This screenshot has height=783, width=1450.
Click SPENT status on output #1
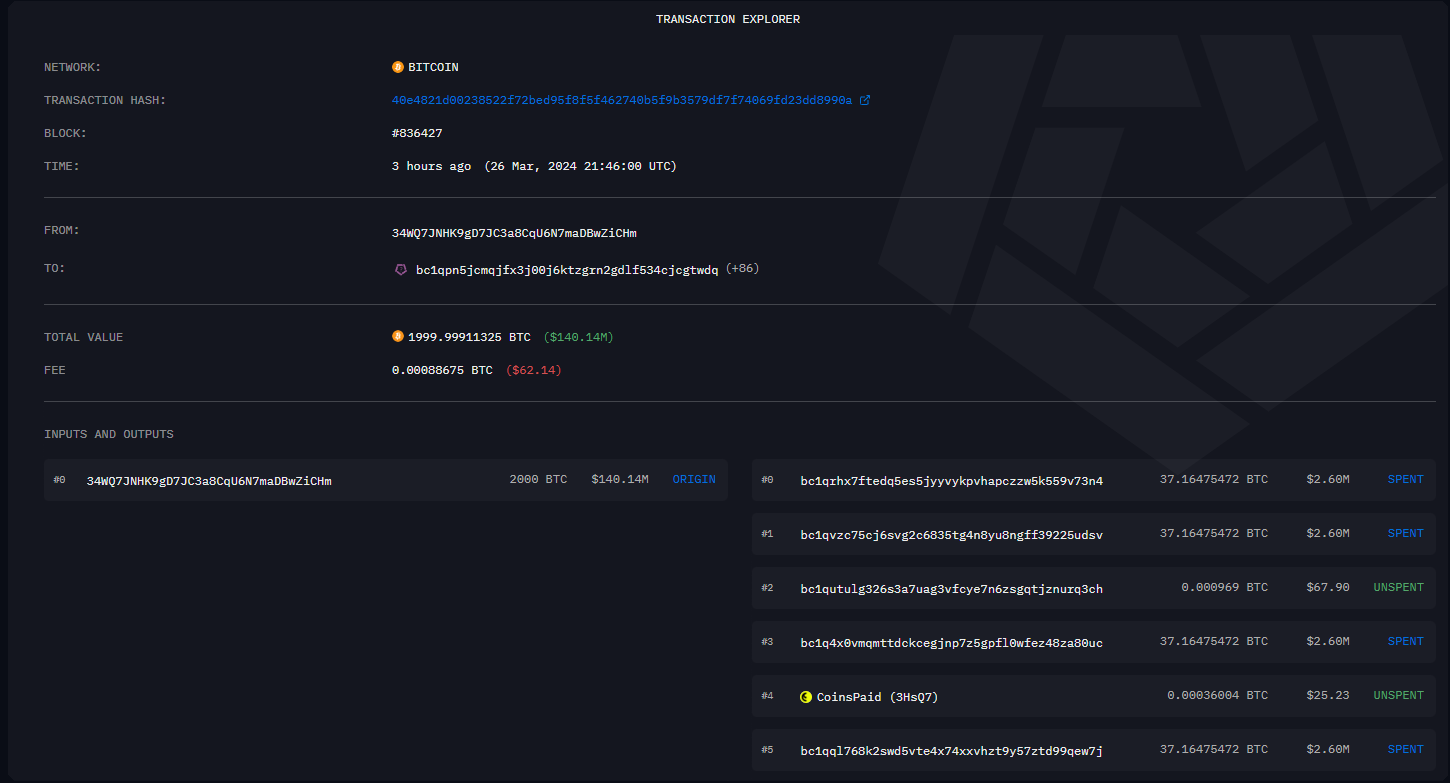(x=1405, y=534)
